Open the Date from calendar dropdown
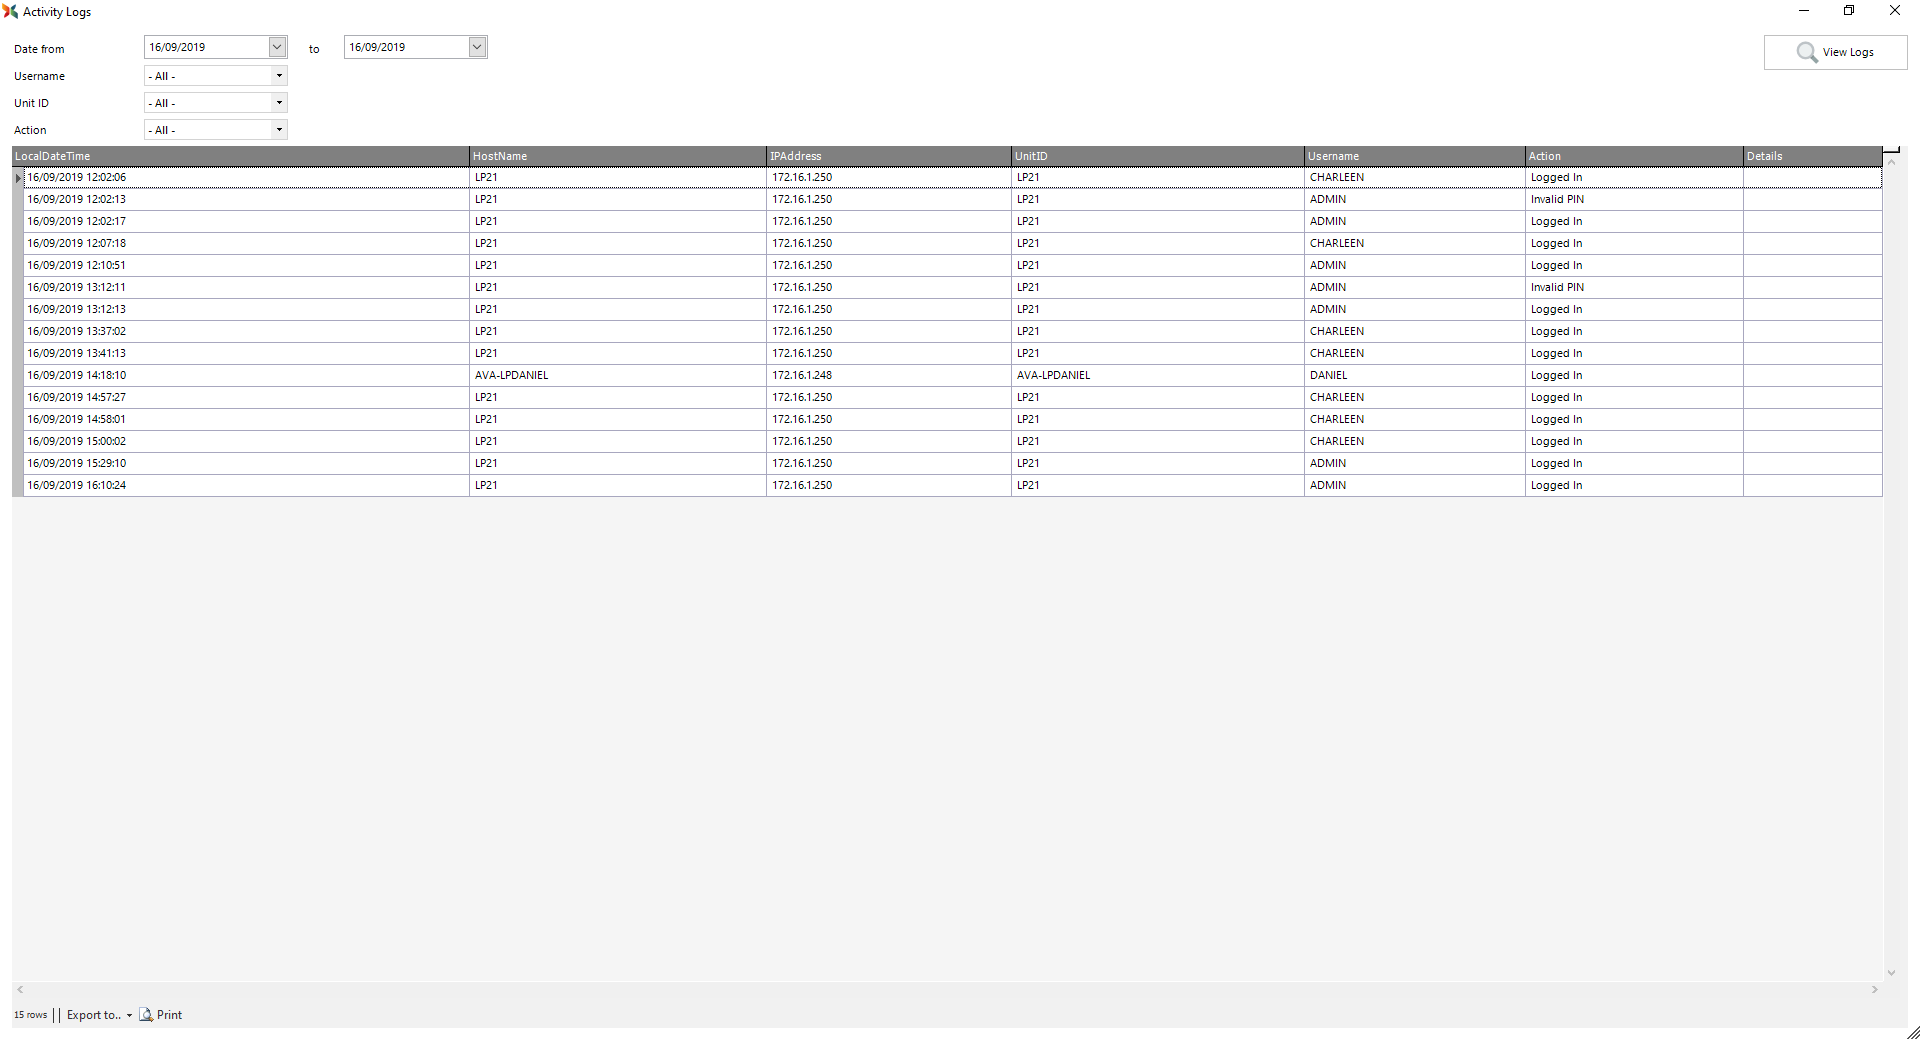 [277, 47]
